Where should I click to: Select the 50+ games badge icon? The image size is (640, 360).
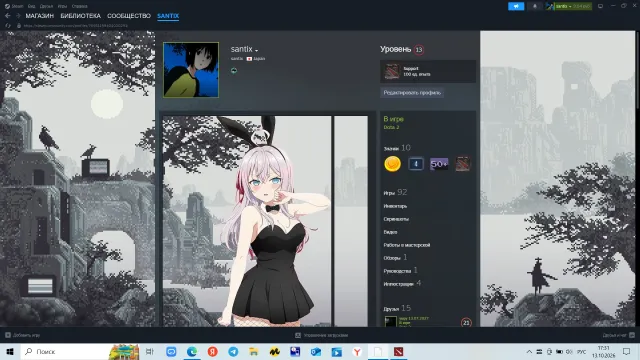pos(439,164)
